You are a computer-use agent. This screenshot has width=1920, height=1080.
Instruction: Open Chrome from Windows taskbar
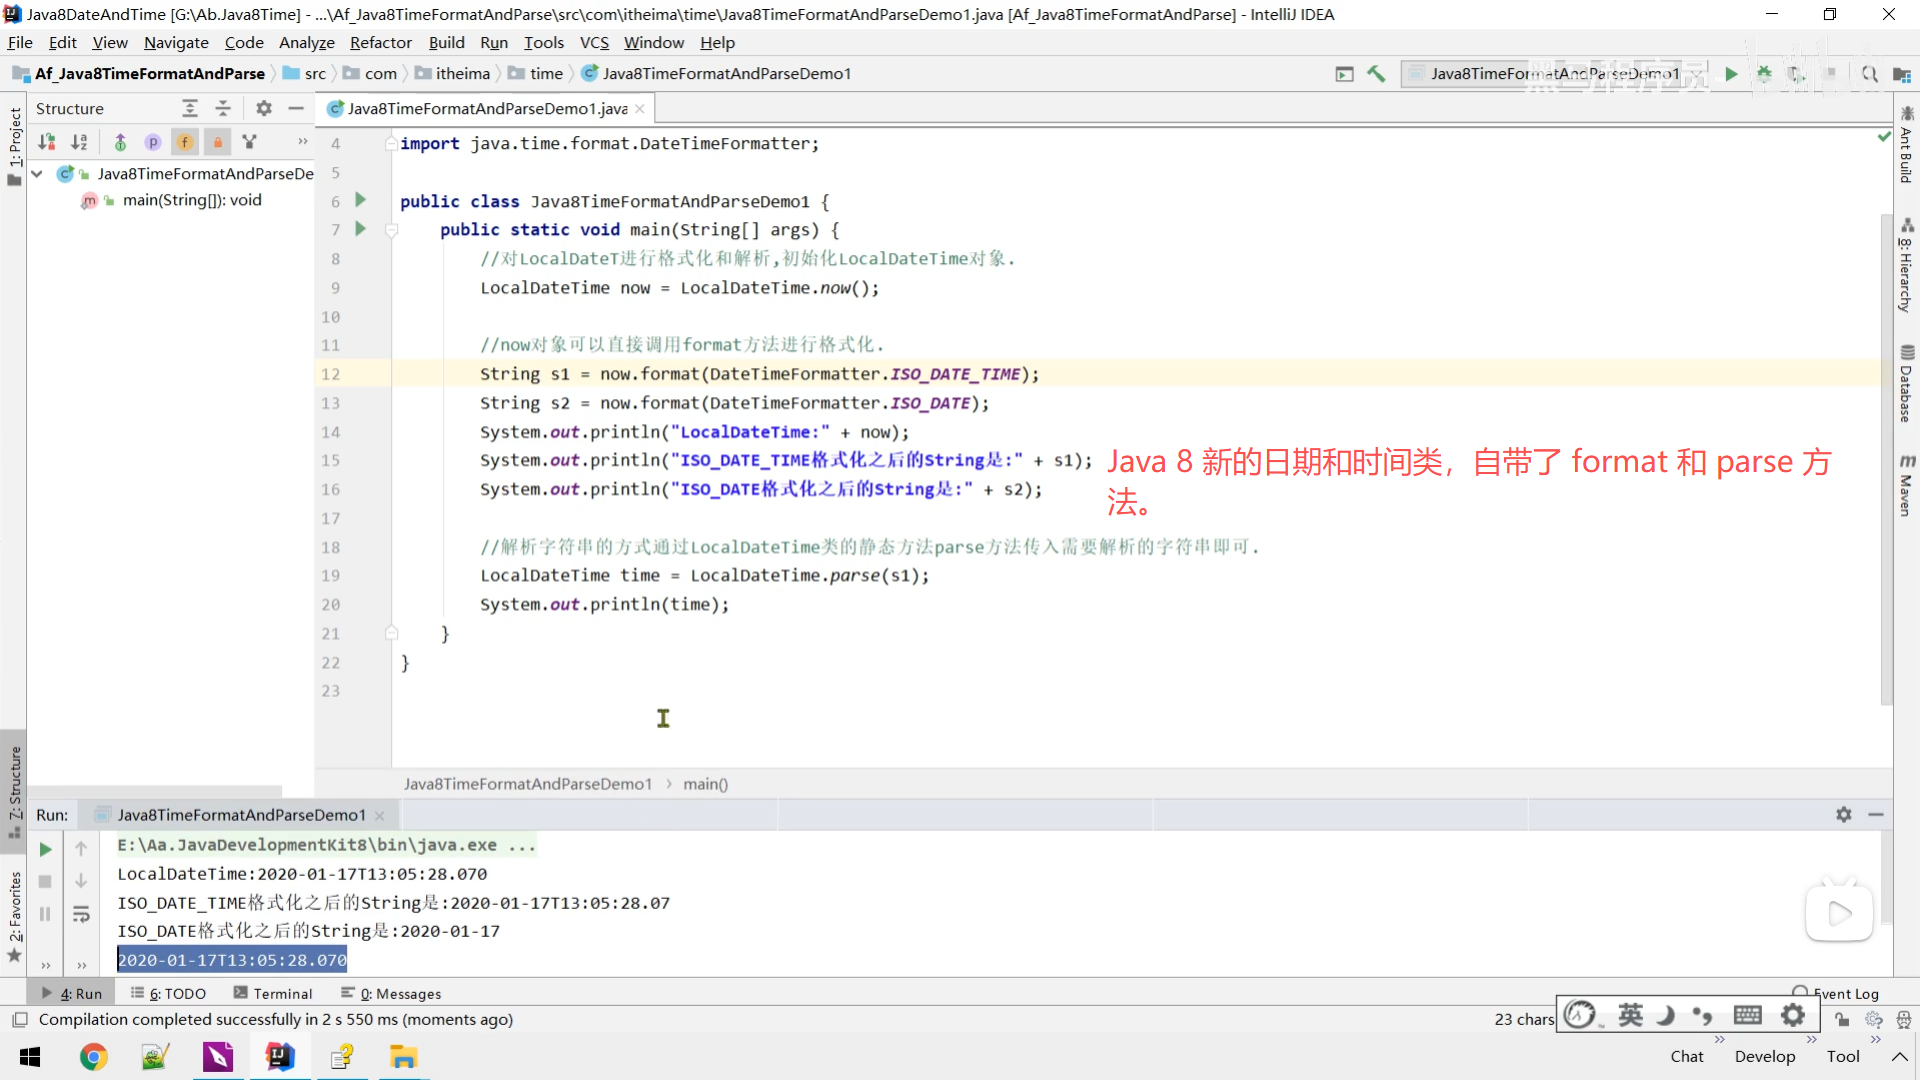click(x=93, y=1057)
